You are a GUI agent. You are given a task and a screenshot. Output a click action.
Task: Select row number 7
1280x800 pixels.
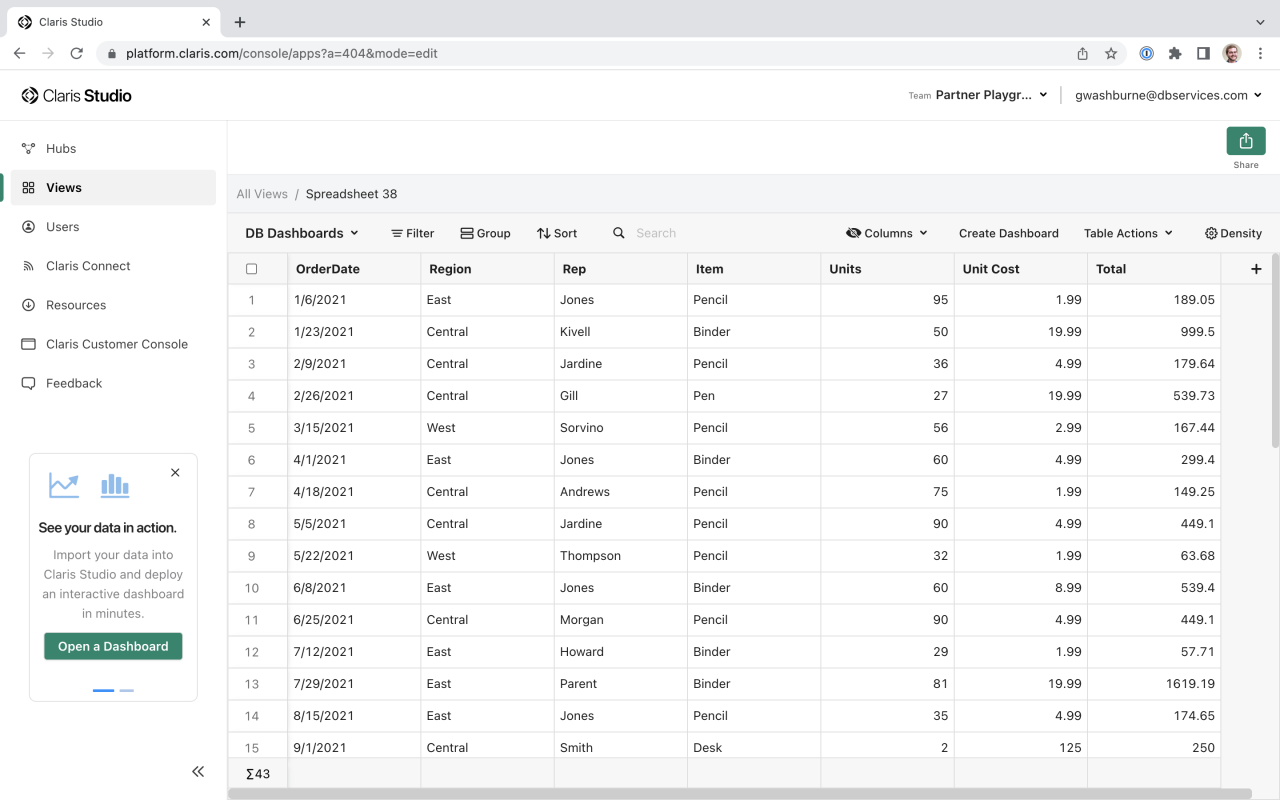[251, 492]
